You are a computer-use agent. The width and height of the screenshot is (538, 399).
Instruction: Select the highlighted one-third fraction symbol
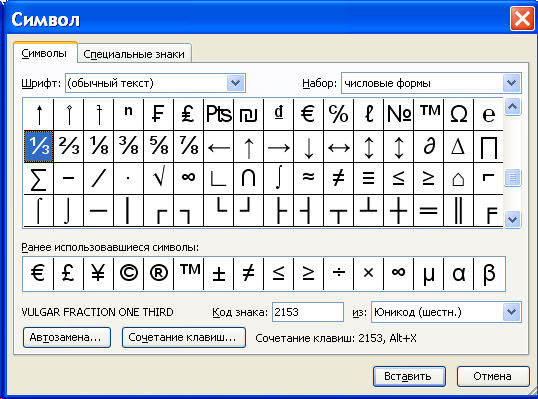pos(38,146)
